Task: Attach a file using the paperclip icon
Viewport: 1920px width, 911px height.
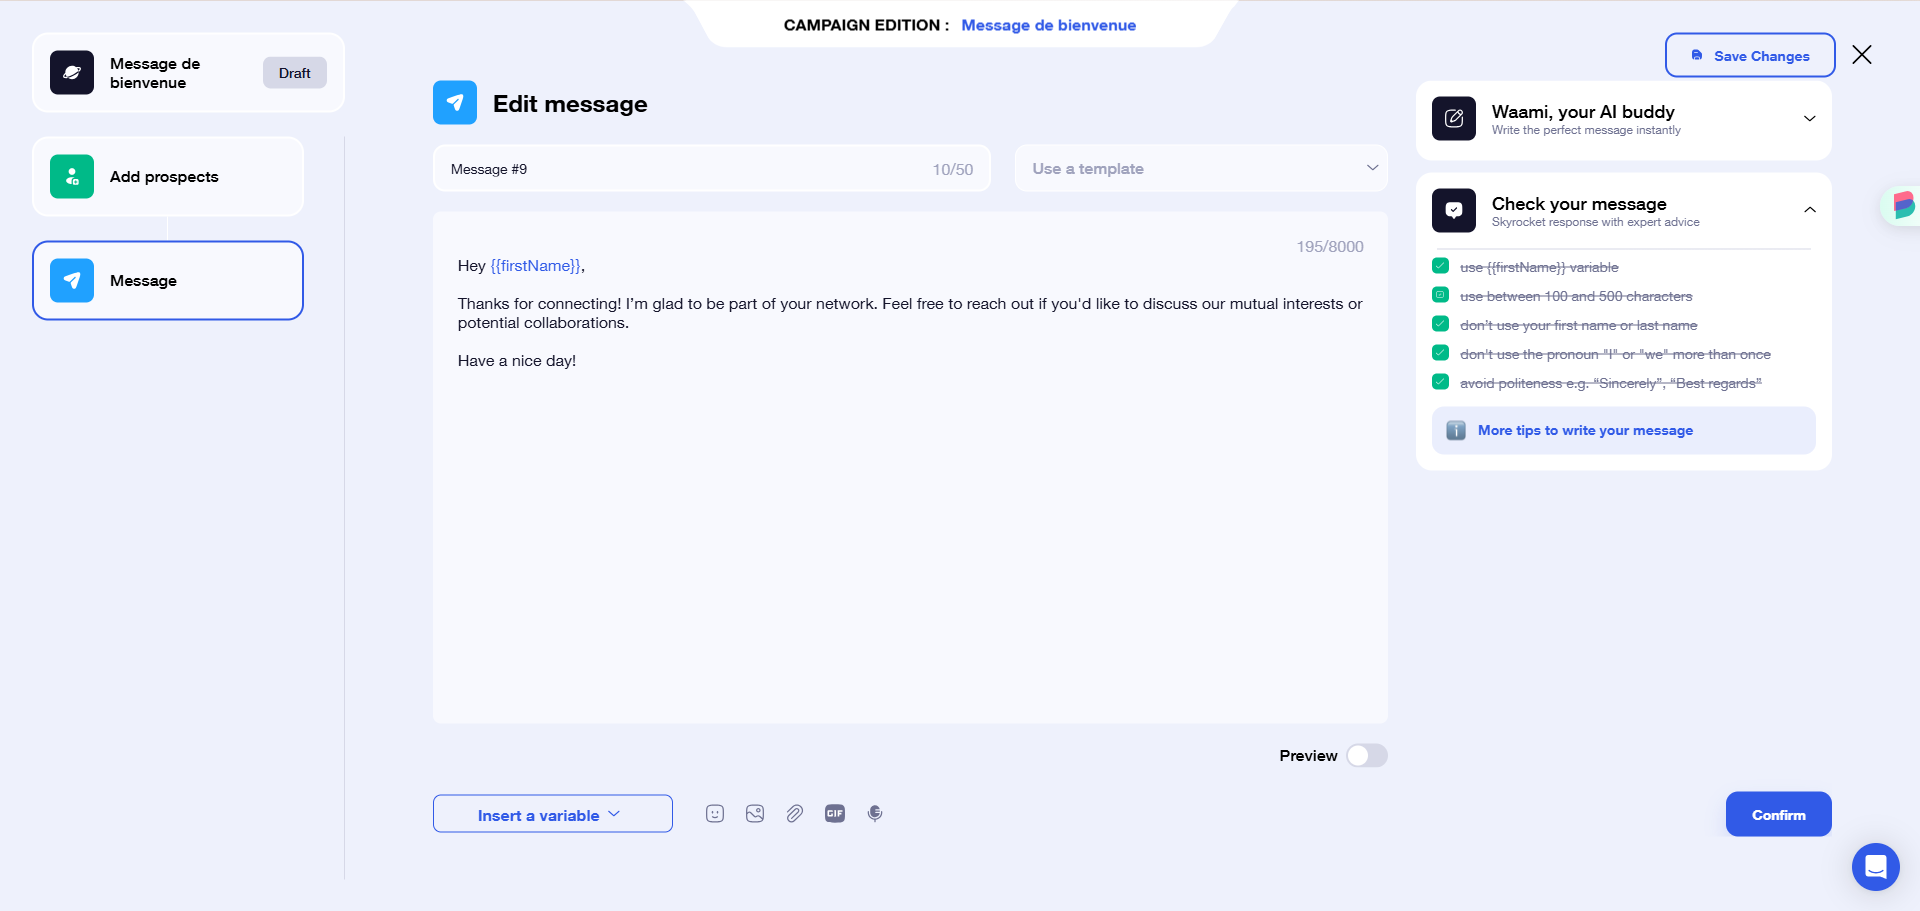Action: pyautogui.click(x=795, y=813)
